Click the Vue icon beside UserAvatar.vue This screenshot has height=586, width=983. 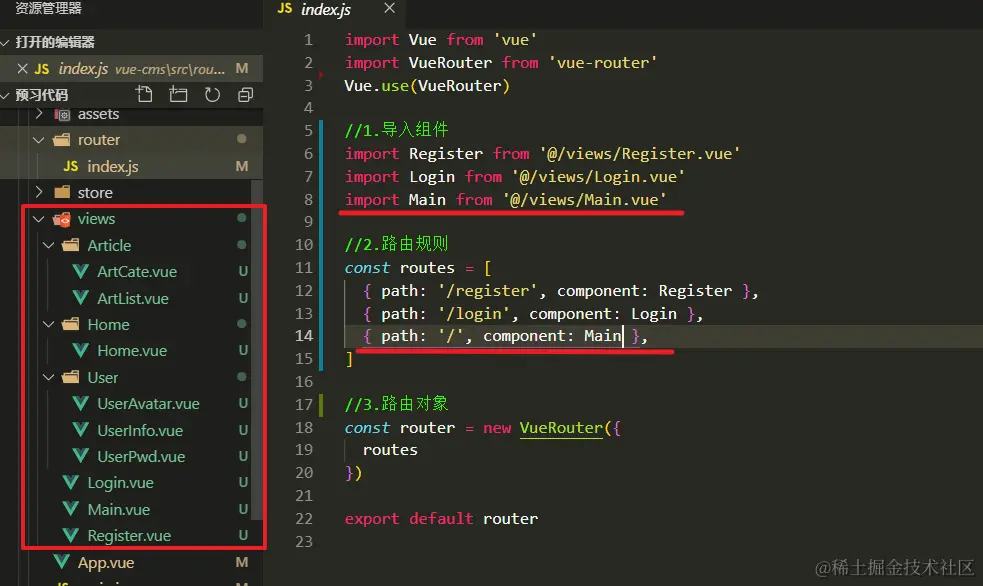pos(81,404)
